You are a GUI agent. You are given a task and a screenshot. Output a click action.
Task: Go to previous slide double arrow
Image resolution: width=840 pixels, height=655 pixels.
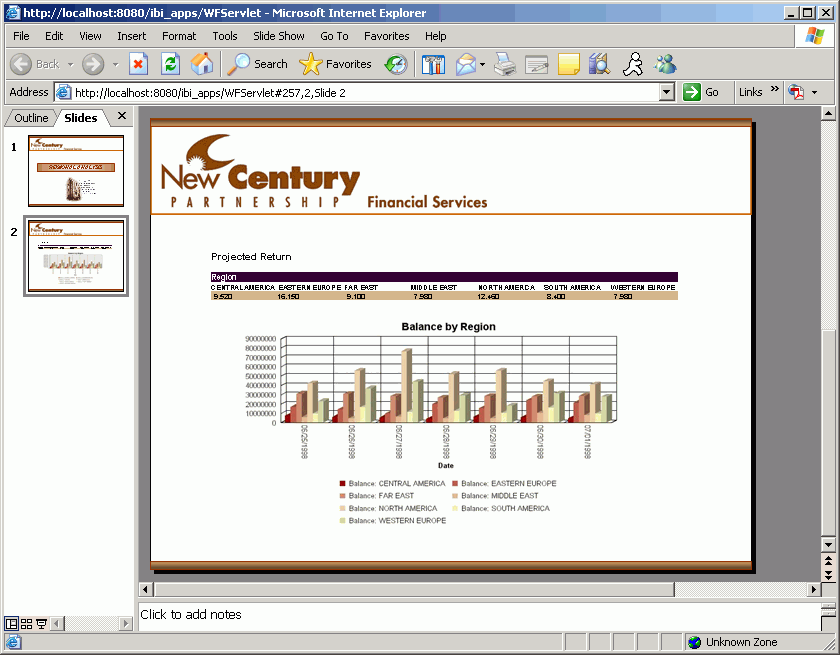[828, 561]
